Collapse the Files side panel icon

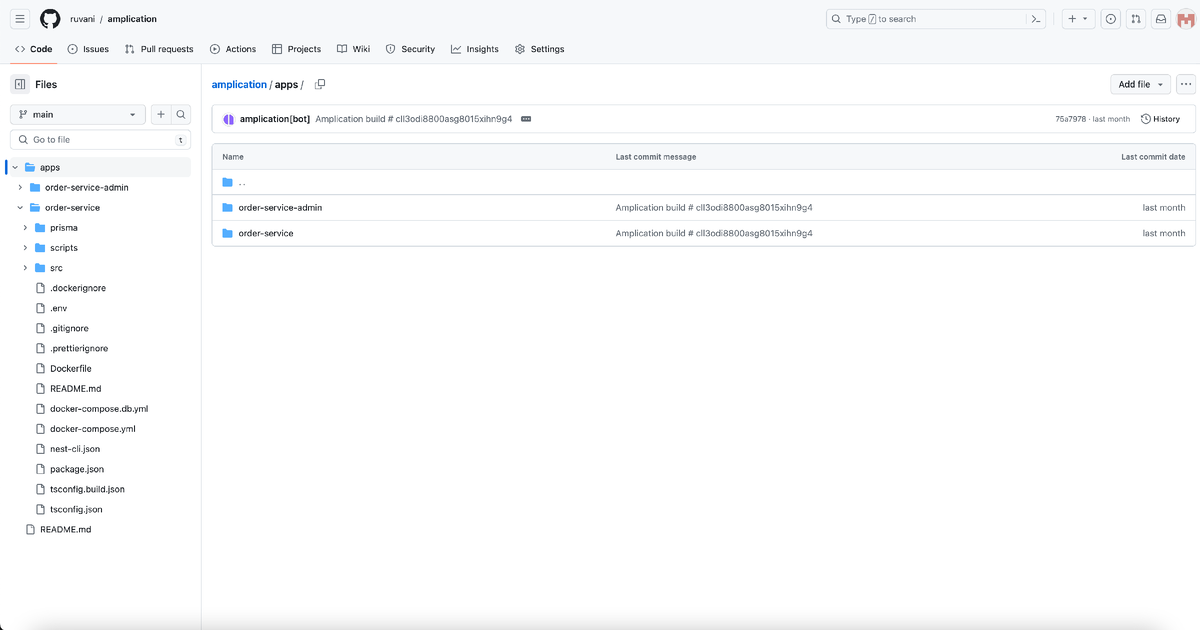[x=20, y=85]
